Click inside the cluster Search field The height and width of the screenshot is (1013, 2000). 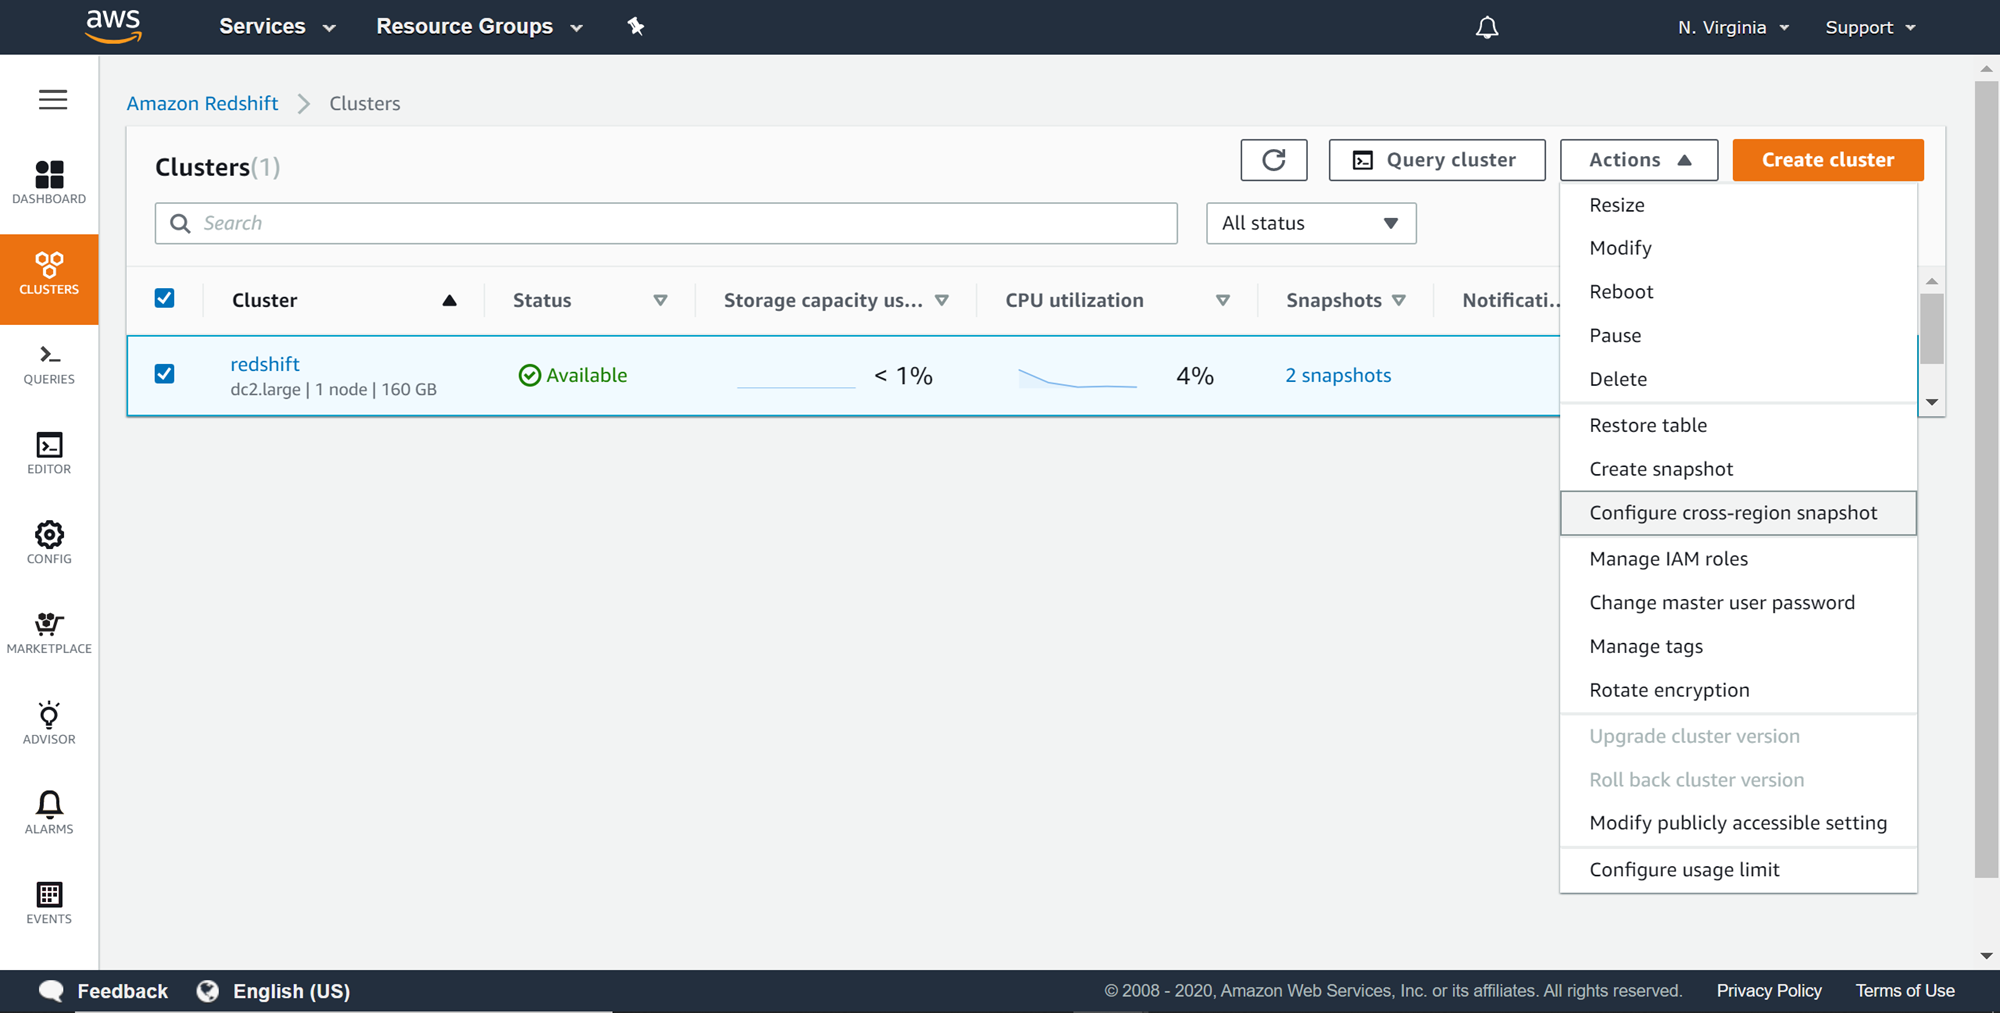tap(665, 223)
